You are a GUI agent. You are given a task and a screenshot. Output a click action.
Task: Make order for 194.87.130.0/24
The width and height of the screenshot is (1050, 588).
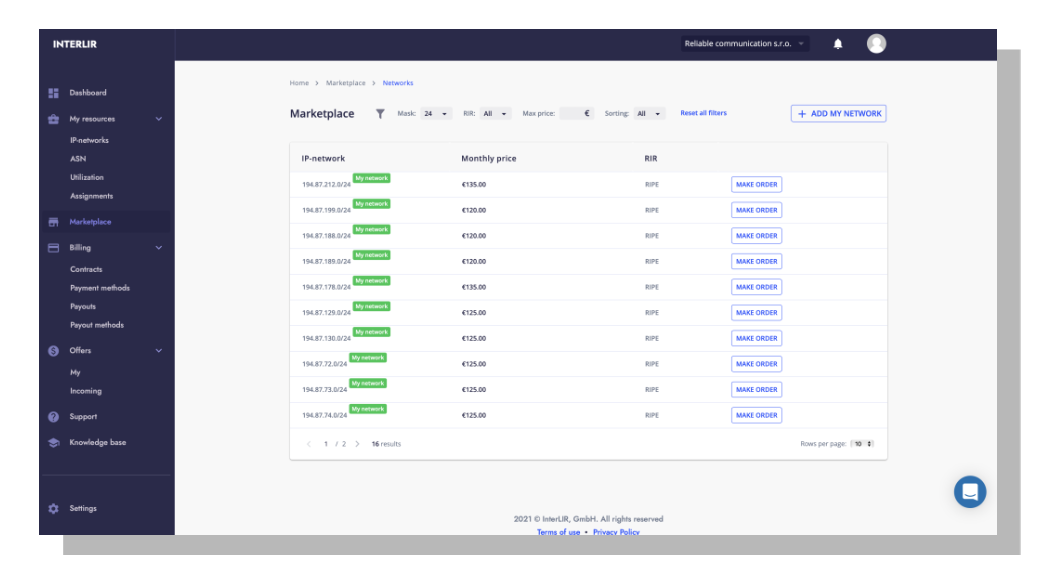point(757,339)
